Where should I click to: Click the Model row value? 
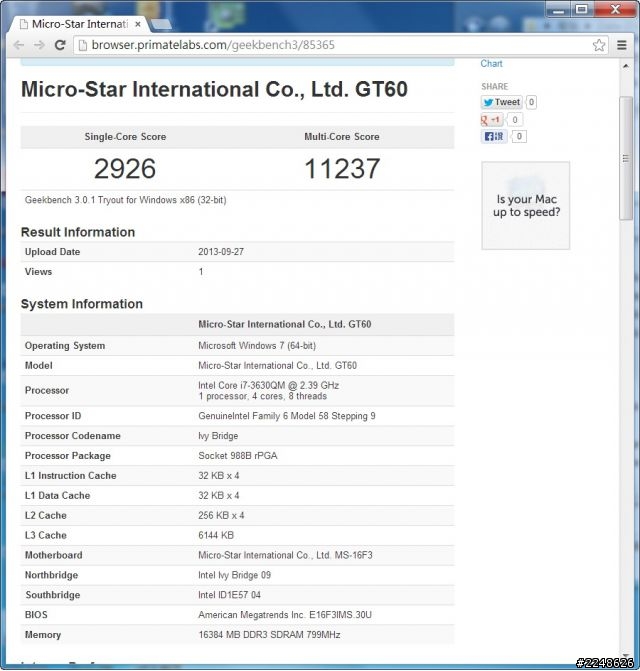(x=277, y=365)
